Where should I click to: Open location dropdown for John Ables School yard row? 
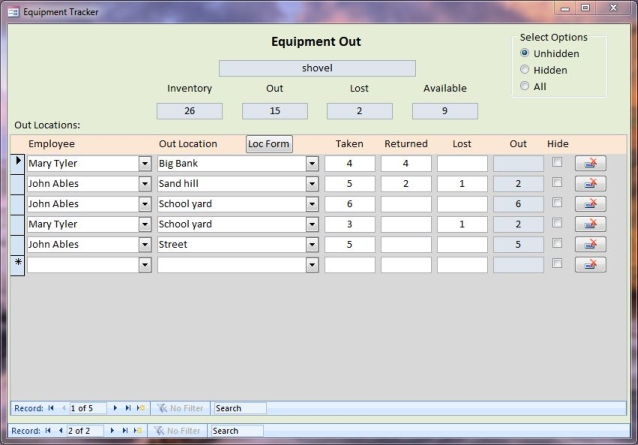pyautogui.click(x=312, y=204)
